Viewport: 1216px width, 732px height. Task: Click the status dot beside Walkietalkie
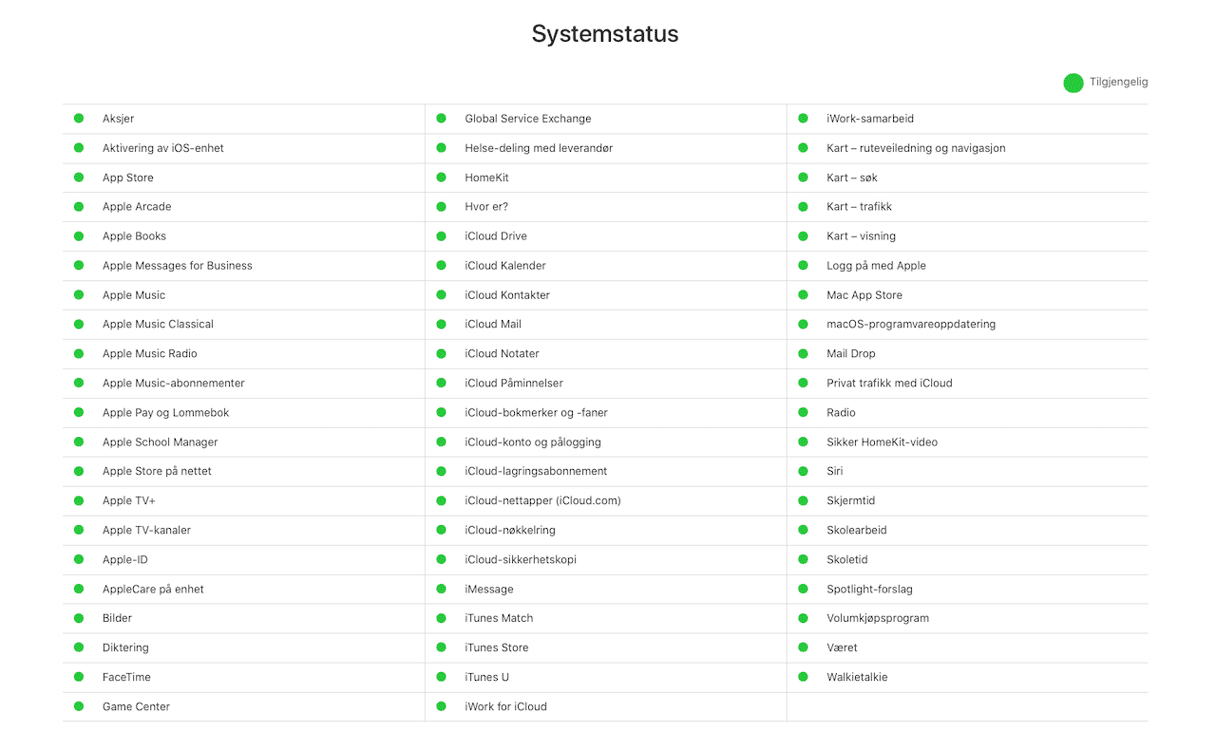pyautogui.click(x=803, y=677)
